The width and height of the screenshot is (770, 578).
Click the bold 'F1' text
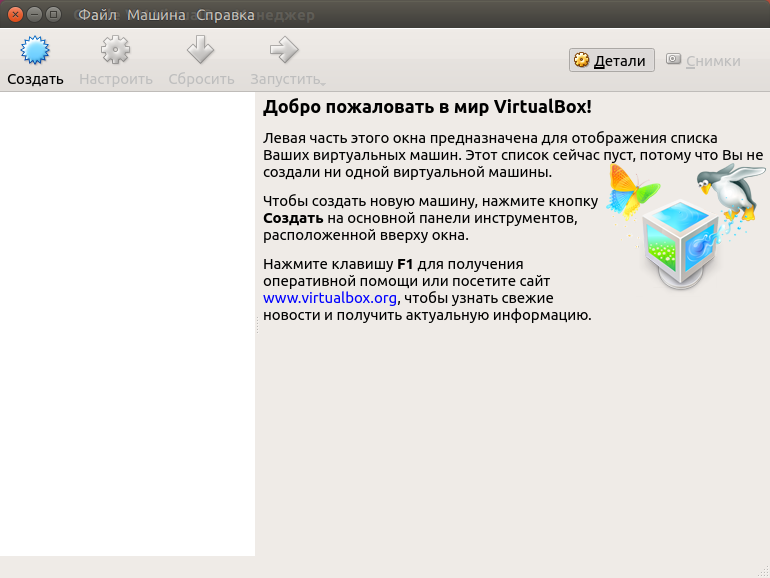click(x=405, y=264)
